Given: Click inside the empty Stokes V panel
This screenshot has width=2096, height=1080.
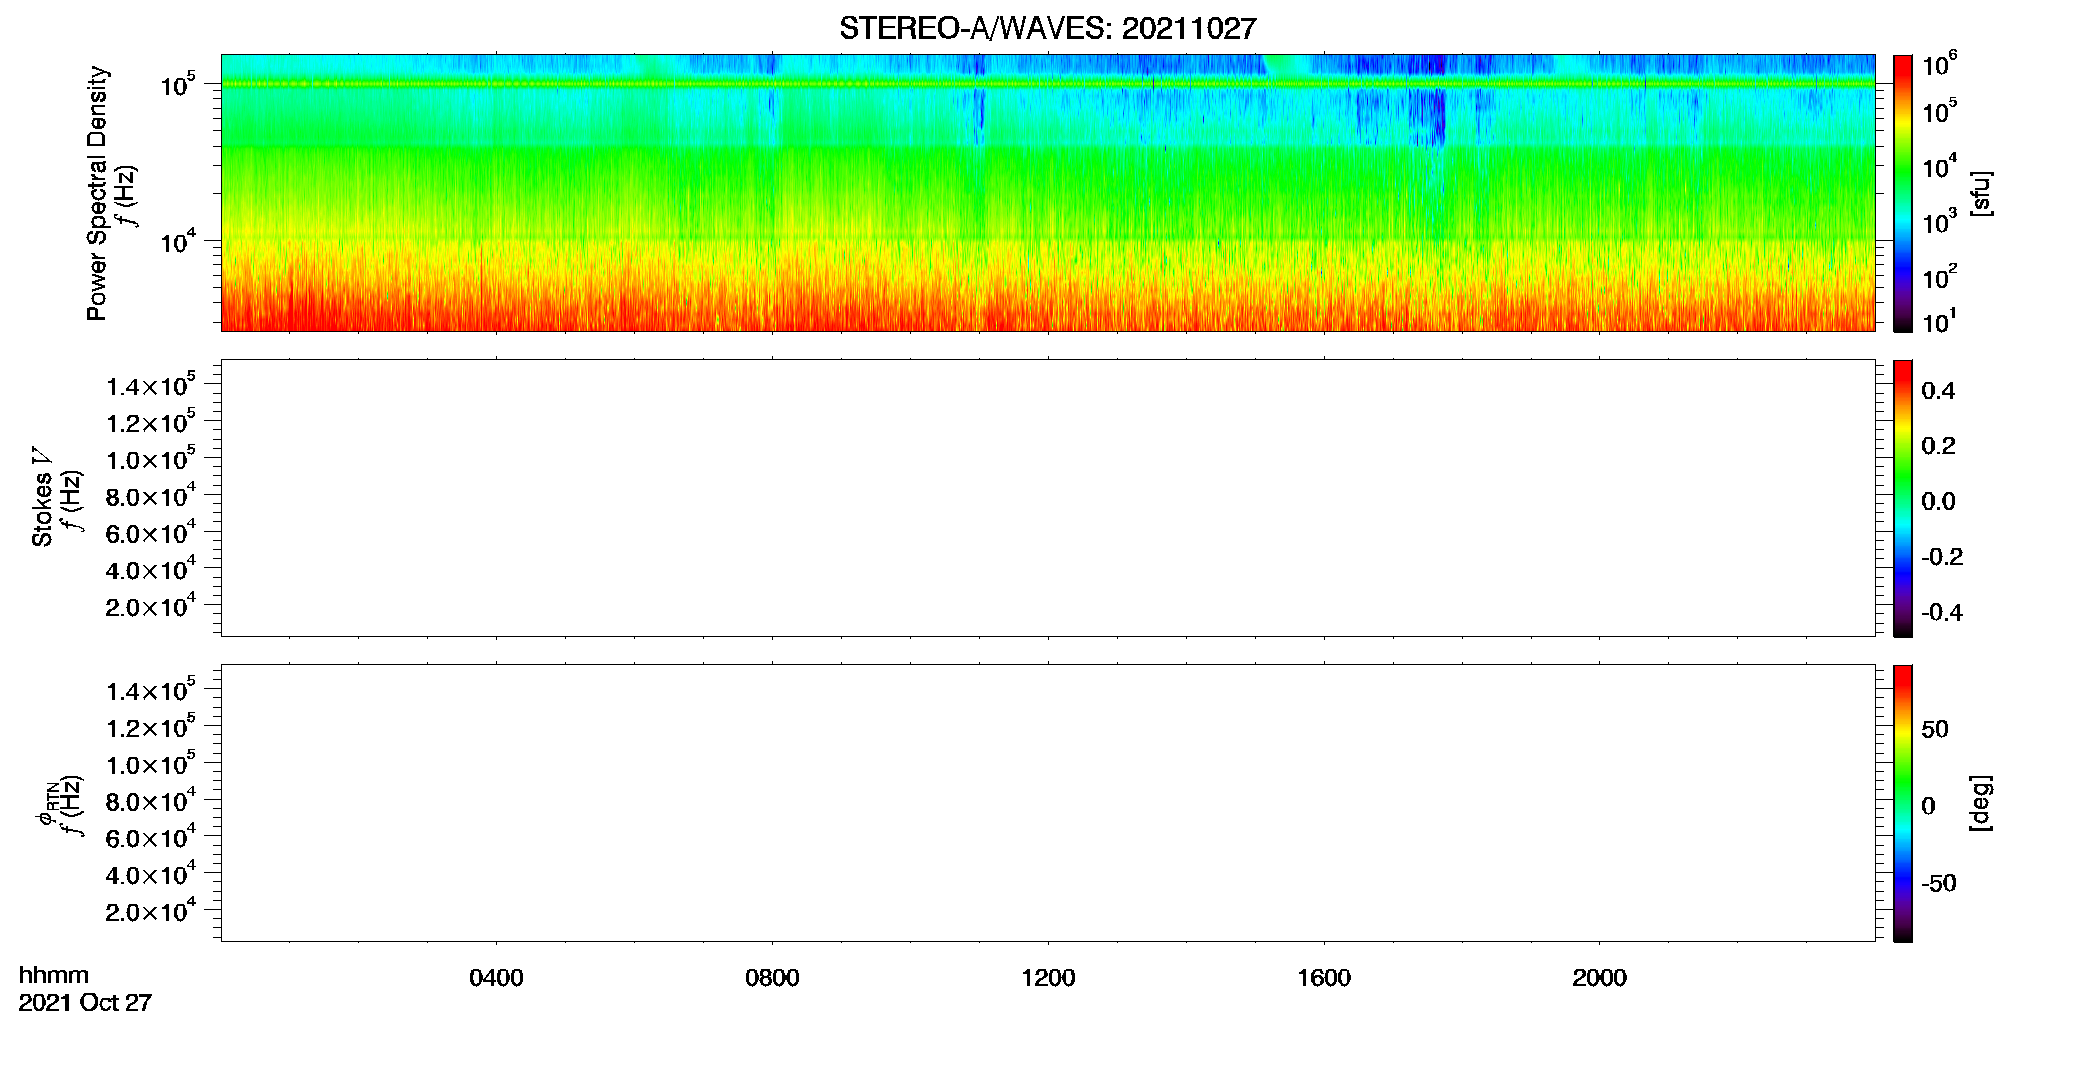Looking at the screenshot, I should pos(1047,498).
